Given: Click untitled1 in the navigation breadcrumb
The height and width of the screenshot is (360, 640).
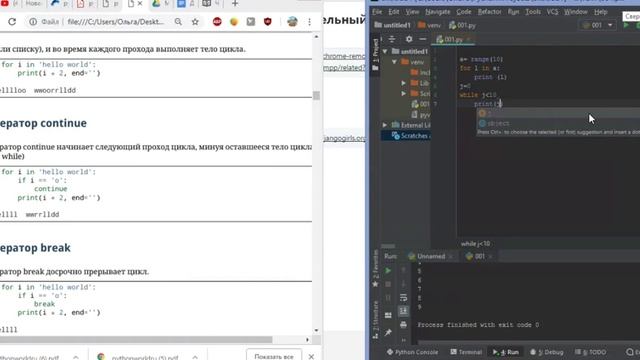Looking at the screenshot, I should [392, 25].
